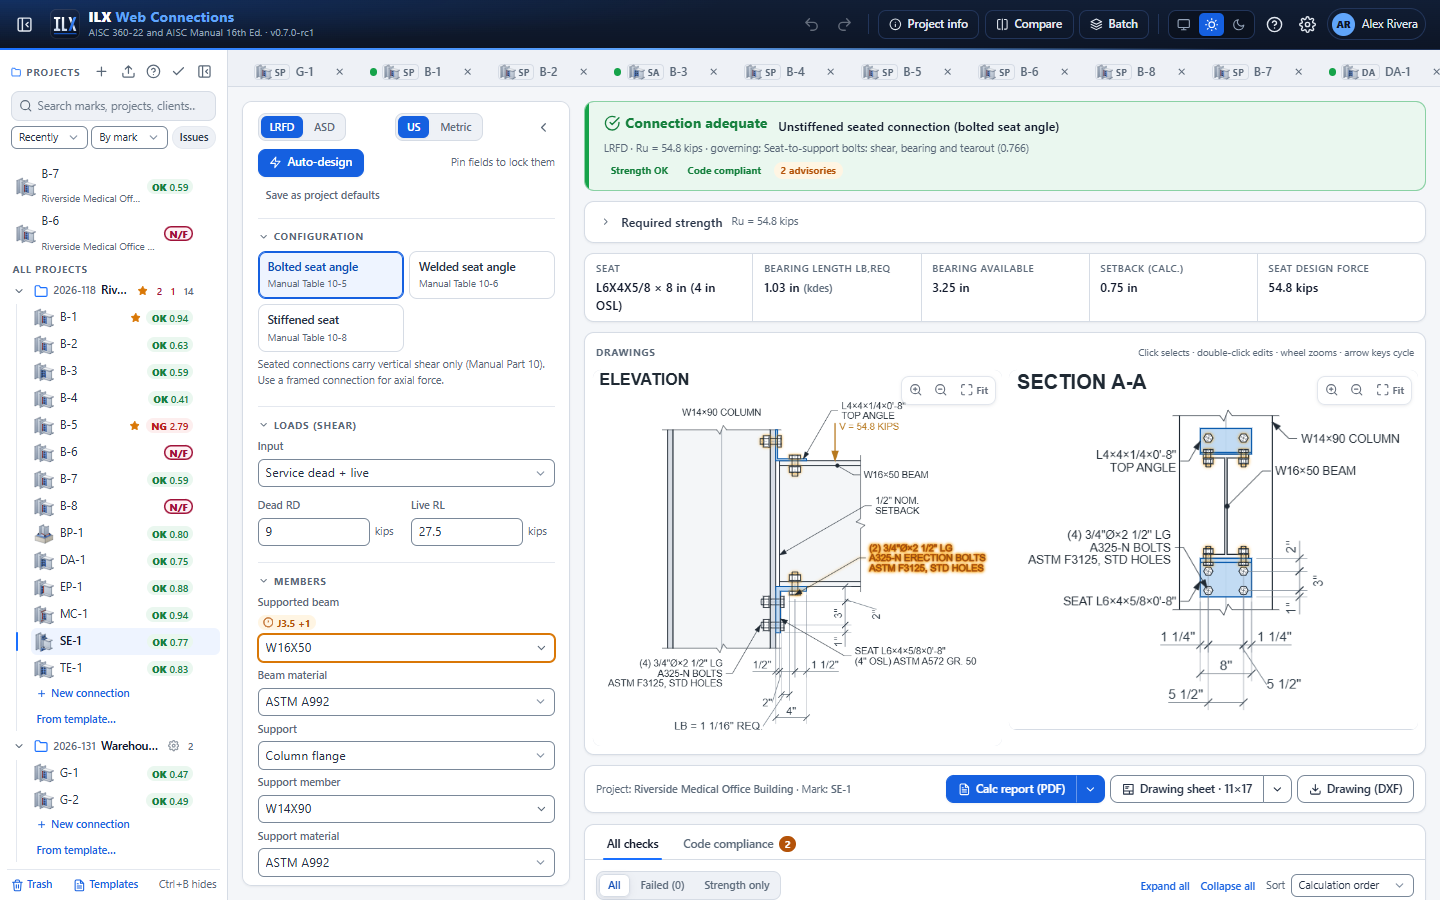The image size is (1440, 900).
Task: Zoom out on the Section A-A drawing
Action: click(1357, 390)
